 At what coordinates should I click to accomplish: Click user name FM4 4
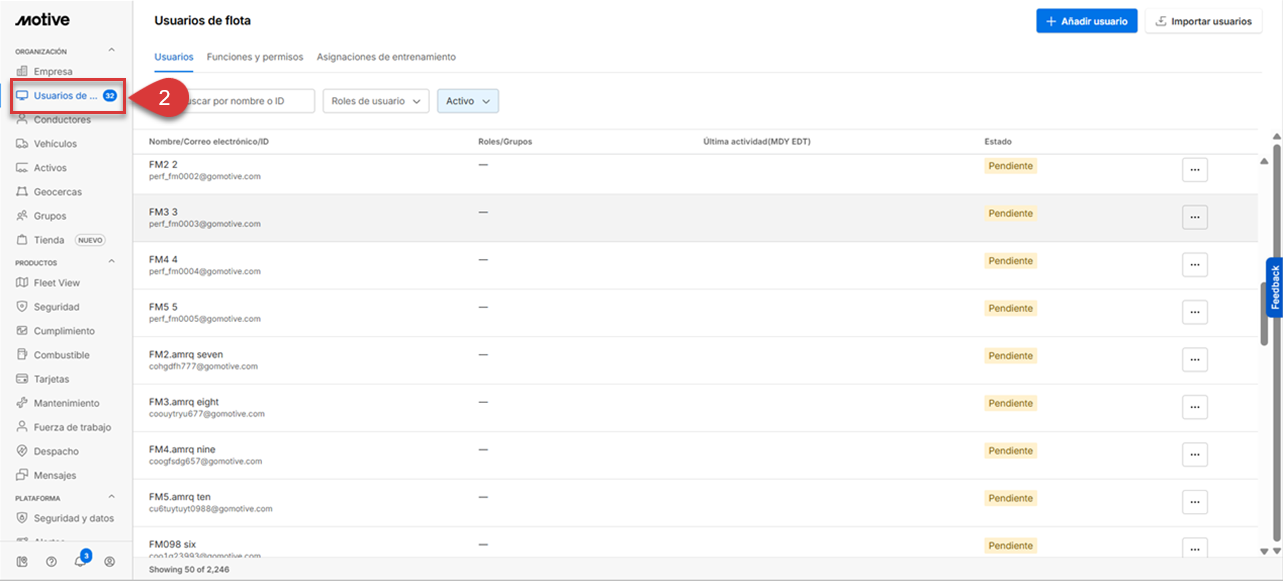point(163,259)
